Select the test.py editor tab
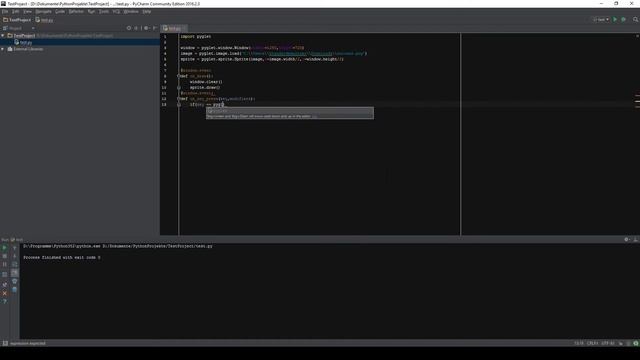 (x=174, y=28)
